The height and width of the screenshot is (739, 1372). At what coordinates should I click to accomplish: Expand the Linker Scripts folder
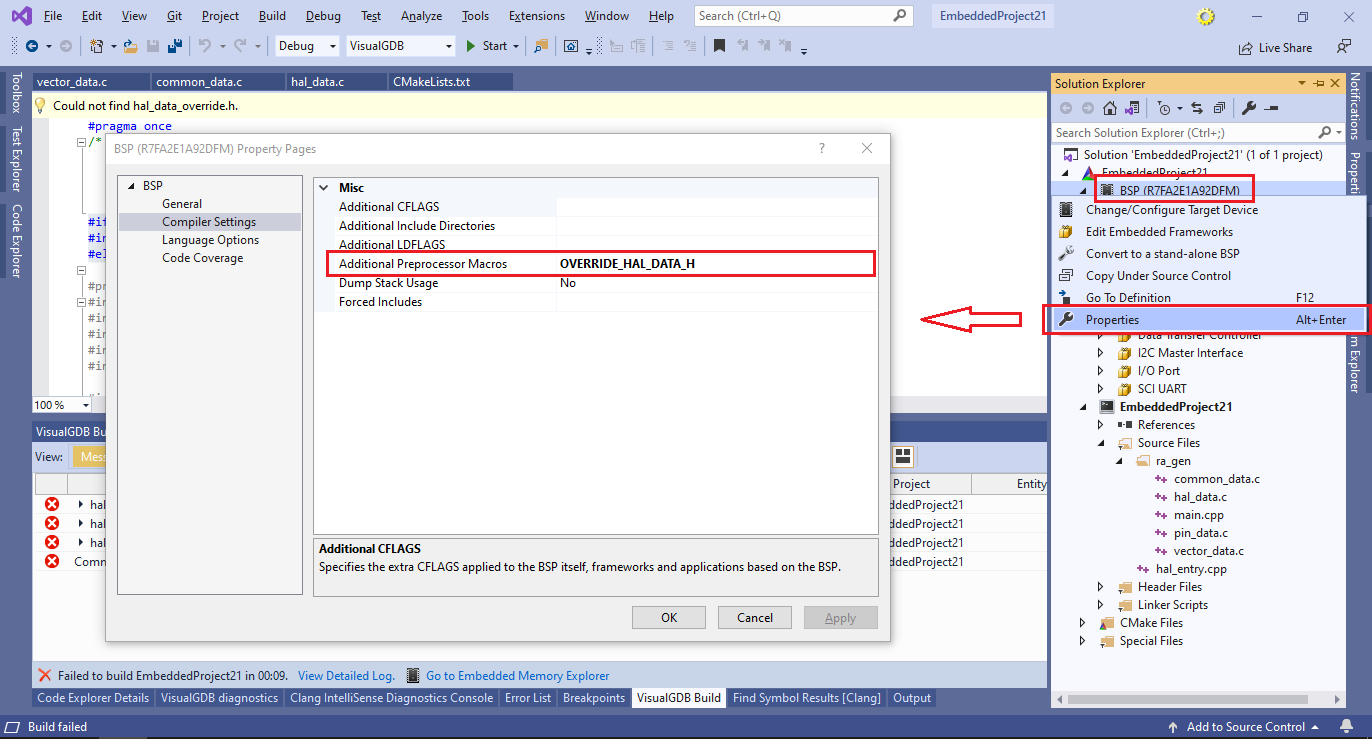click(1101, 605)
